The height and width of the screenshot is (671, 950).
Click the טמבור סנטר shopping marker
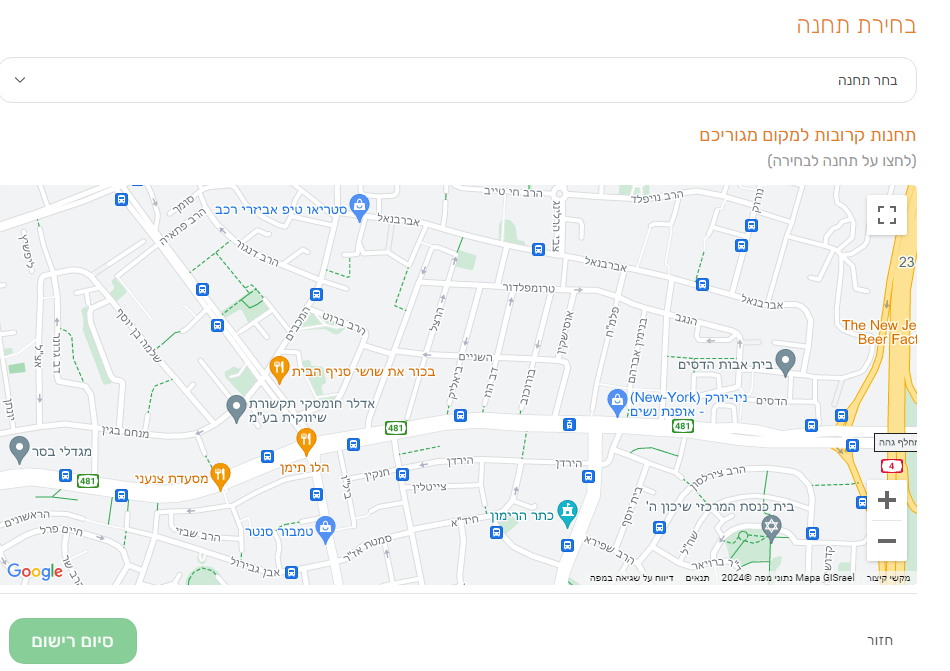point(325,529)
